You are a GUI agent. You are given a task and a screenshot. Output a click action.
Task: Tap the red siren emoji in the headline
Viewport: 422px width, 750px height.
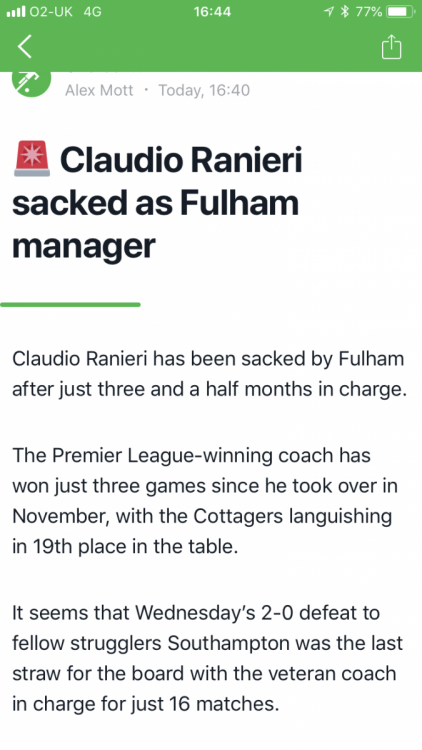click(32, 158)
